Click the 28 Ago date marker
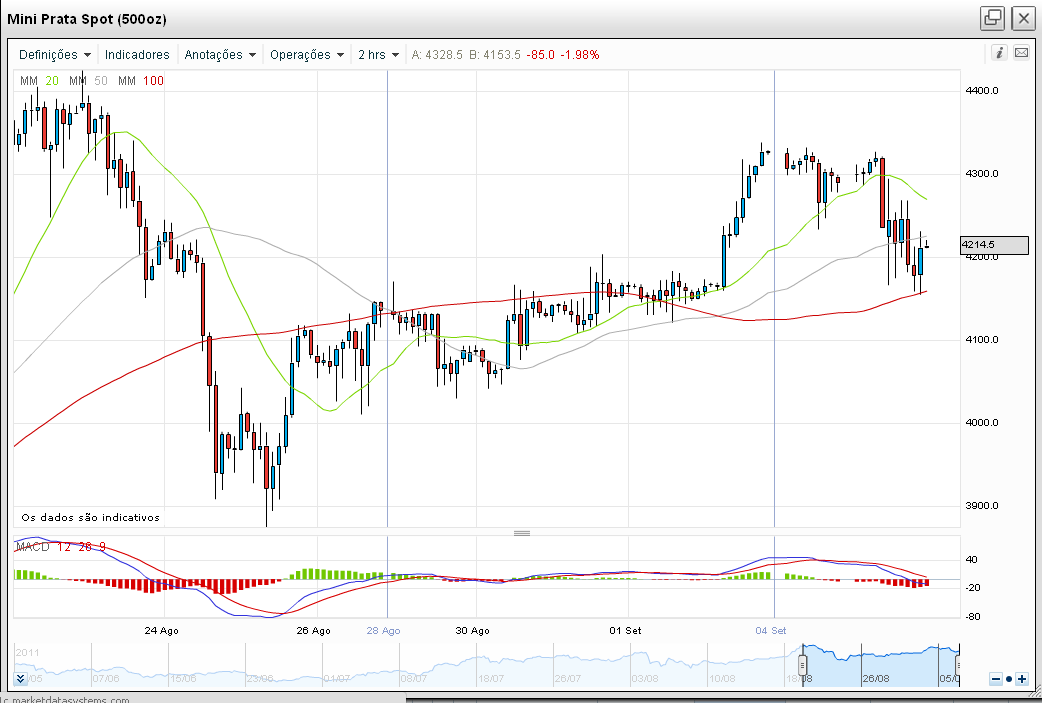This screenshot has width=1042, height=703. (x=383, y=631)
